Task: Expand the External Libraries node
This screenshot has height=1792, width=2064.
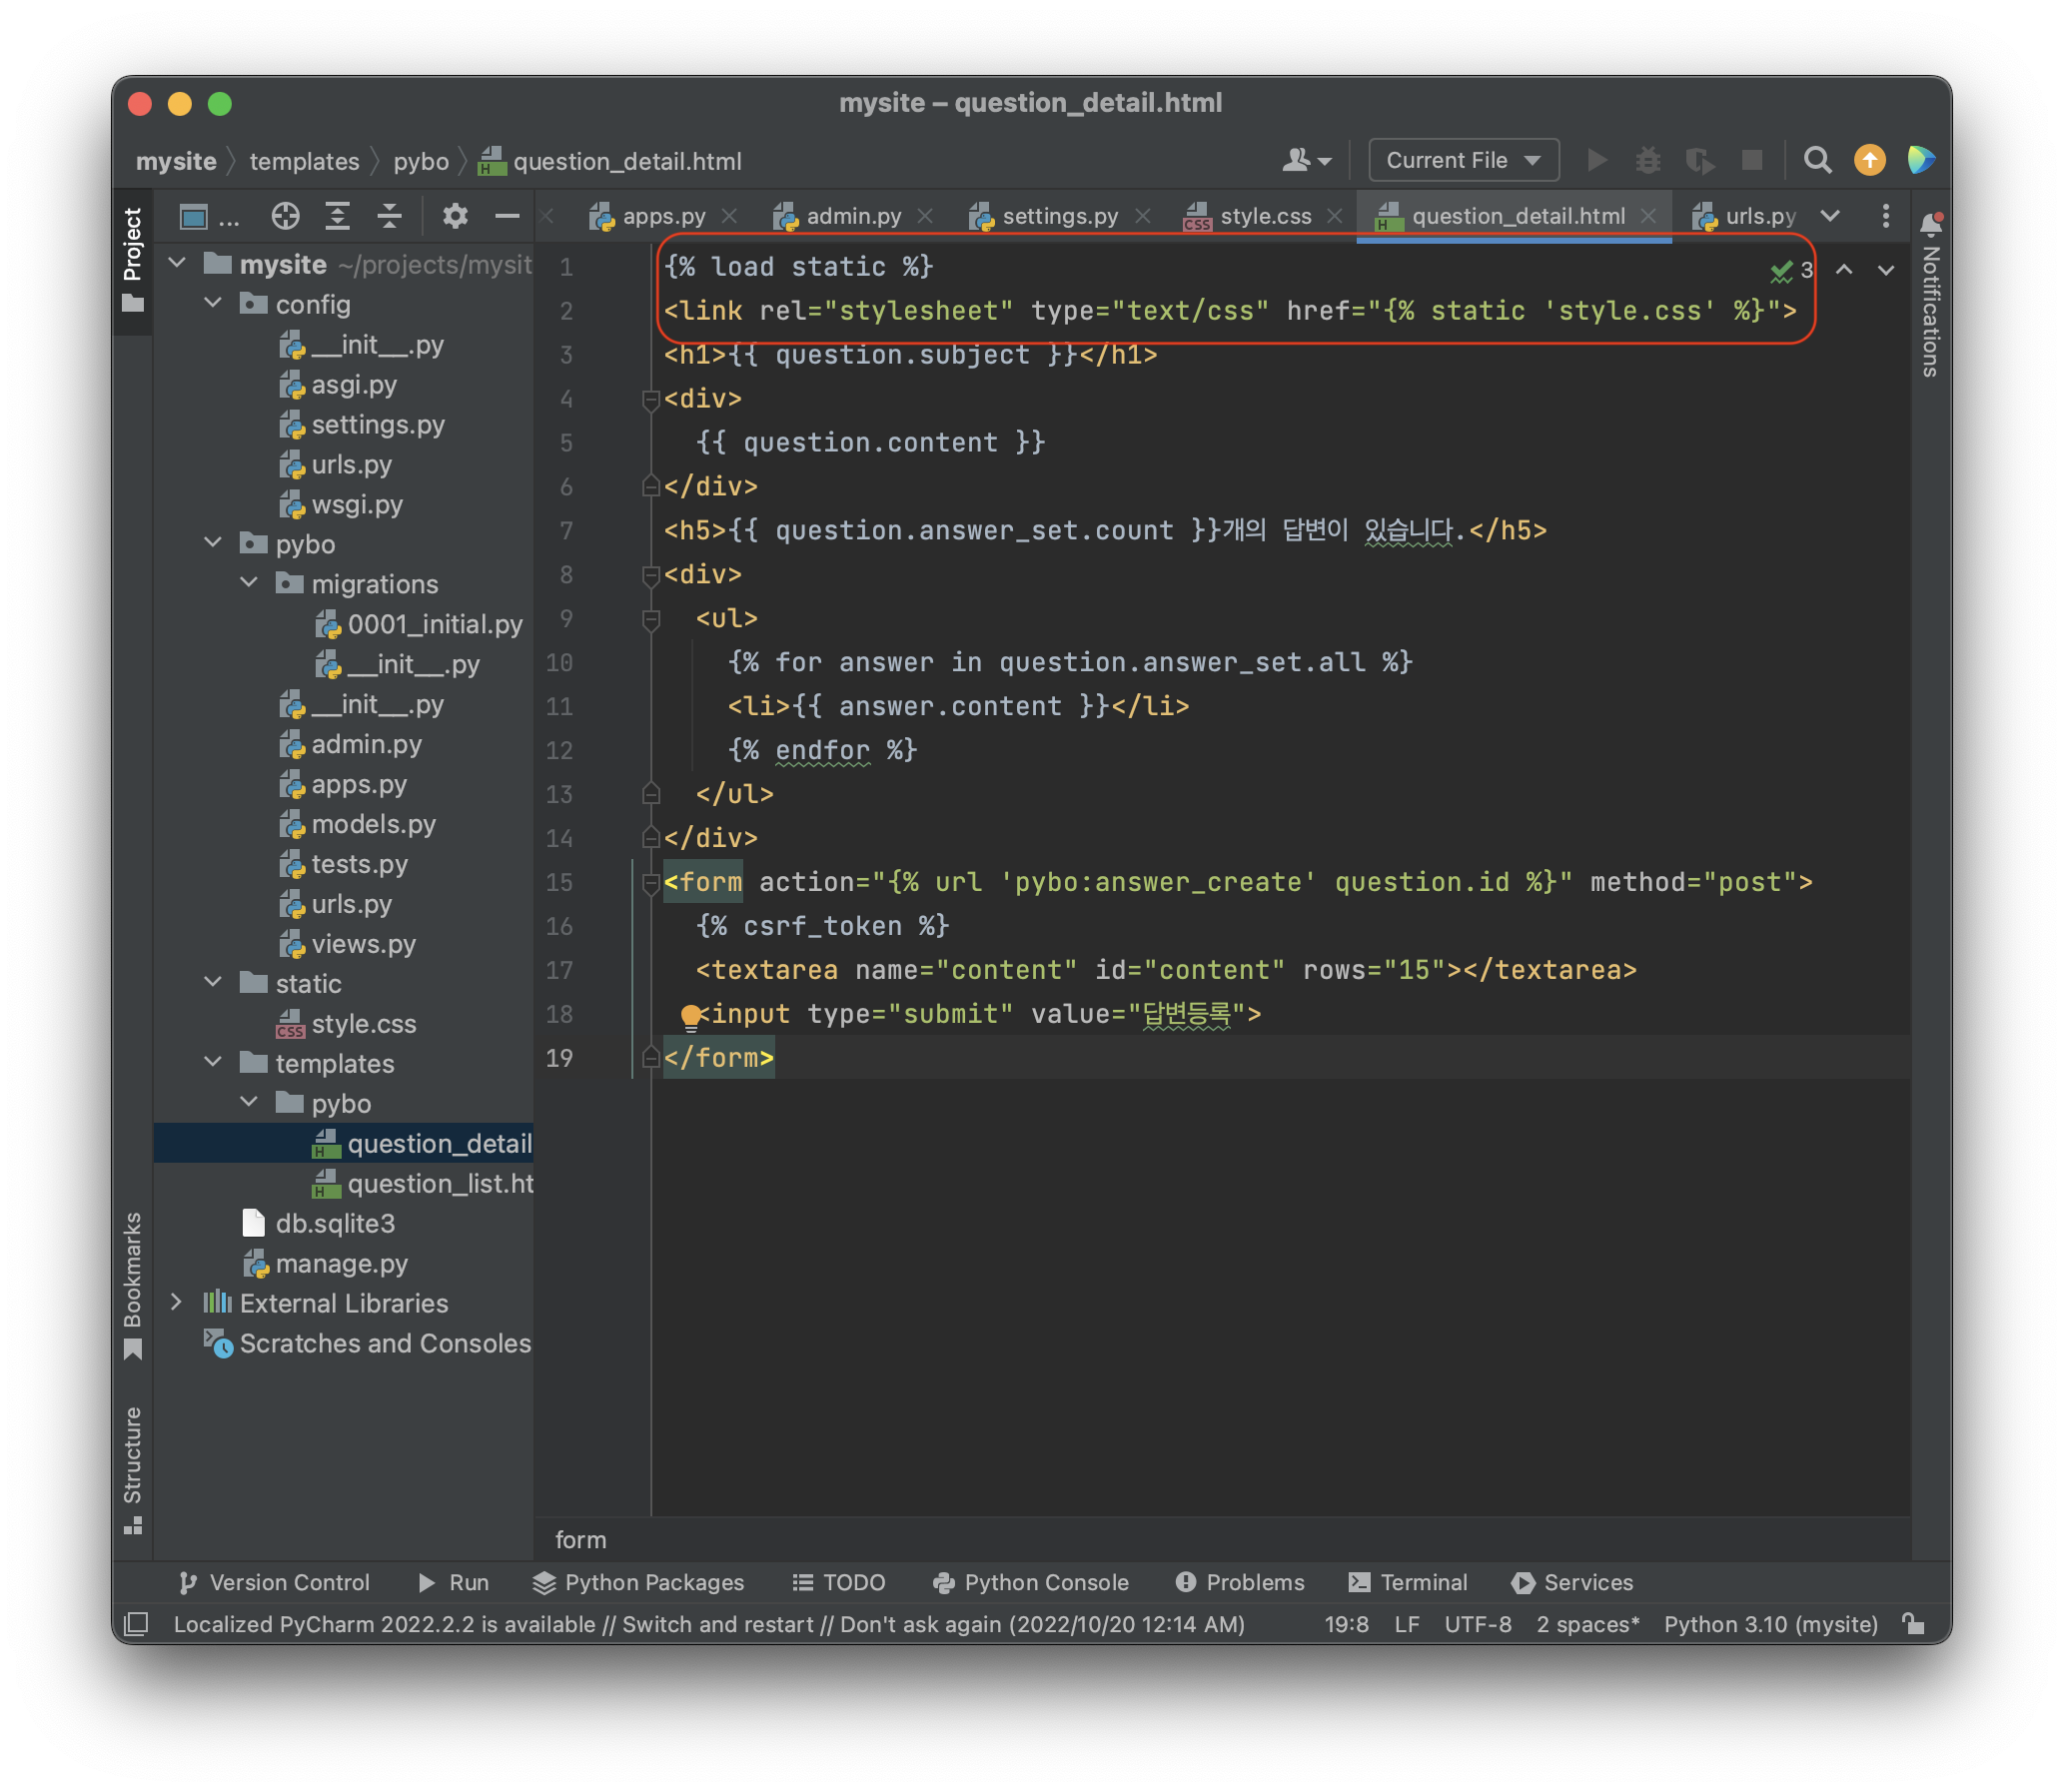Action: coord(177,1303)
